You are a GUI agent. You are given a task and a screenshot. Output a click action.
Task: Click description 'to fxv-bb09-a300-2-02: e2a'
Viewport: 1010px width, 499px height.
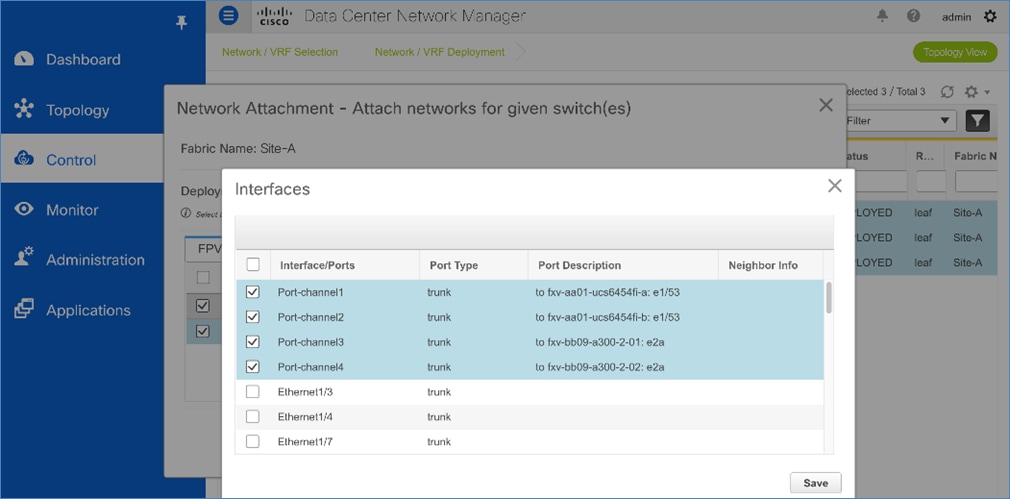(x=600, y=367)
